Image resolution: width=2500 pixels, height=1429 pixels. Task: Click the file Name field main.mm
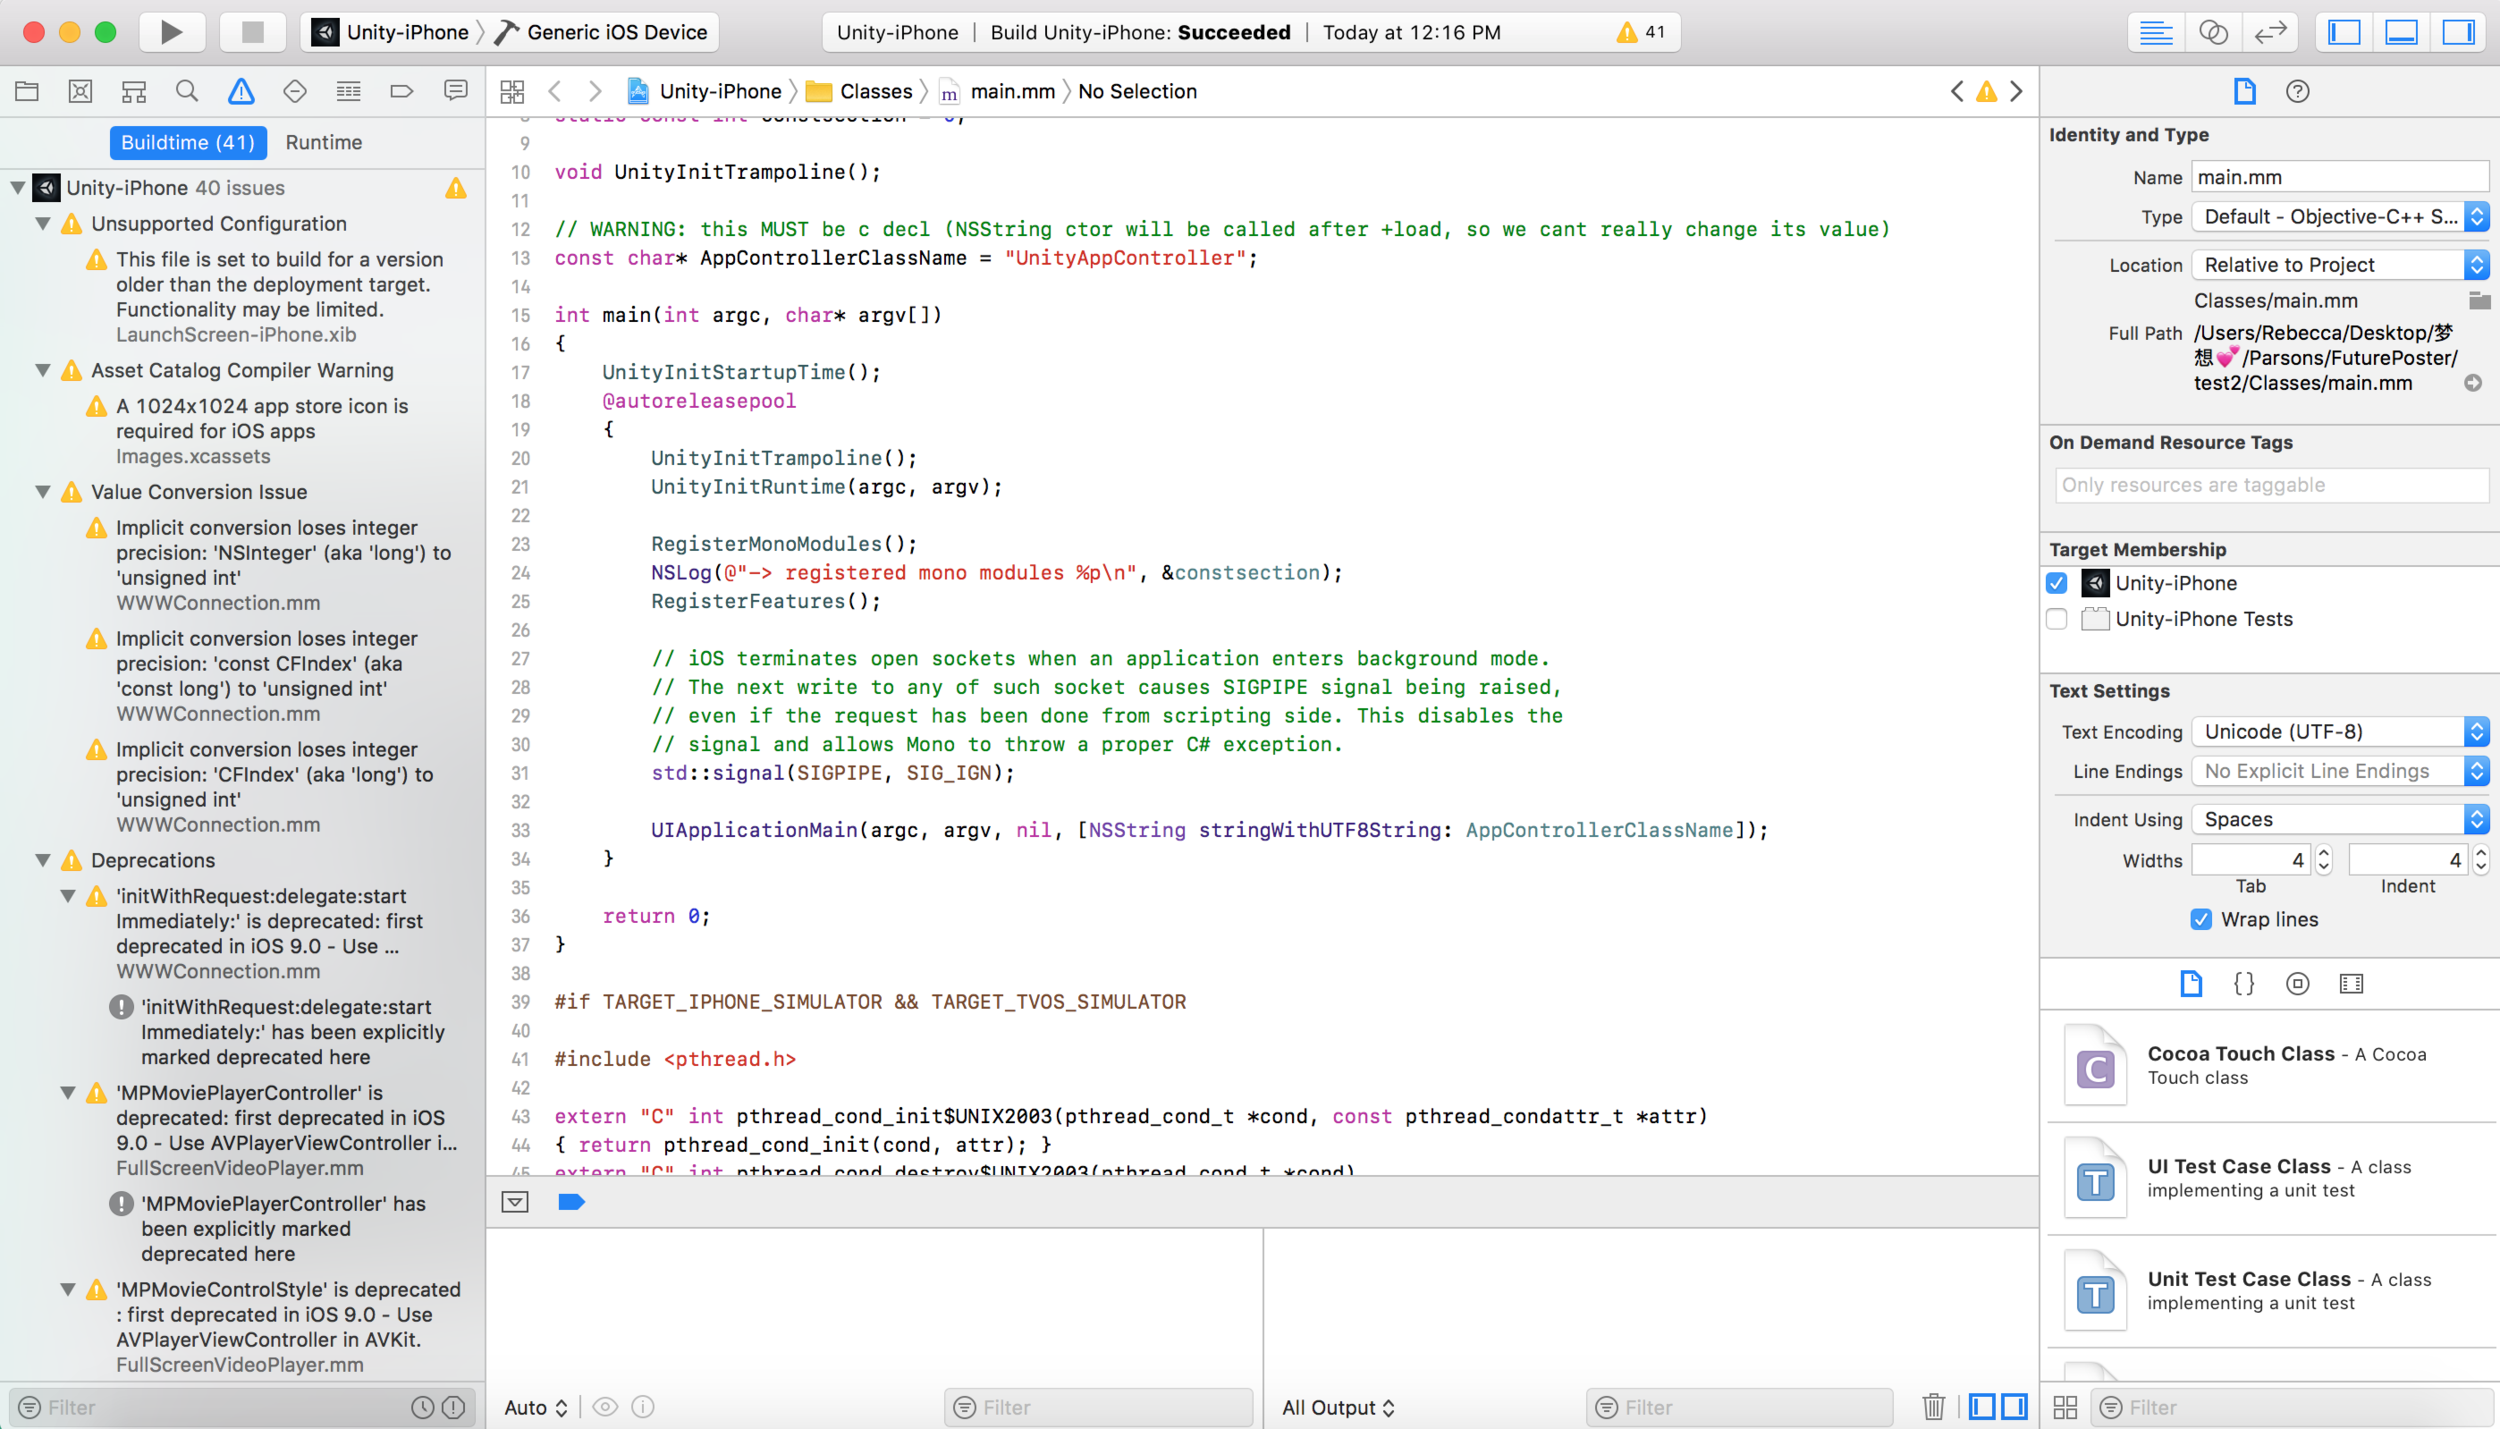2338,177
